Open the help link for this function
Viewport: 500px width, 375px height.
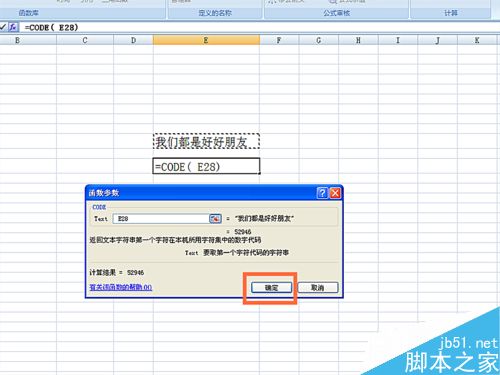pos(121,287)
